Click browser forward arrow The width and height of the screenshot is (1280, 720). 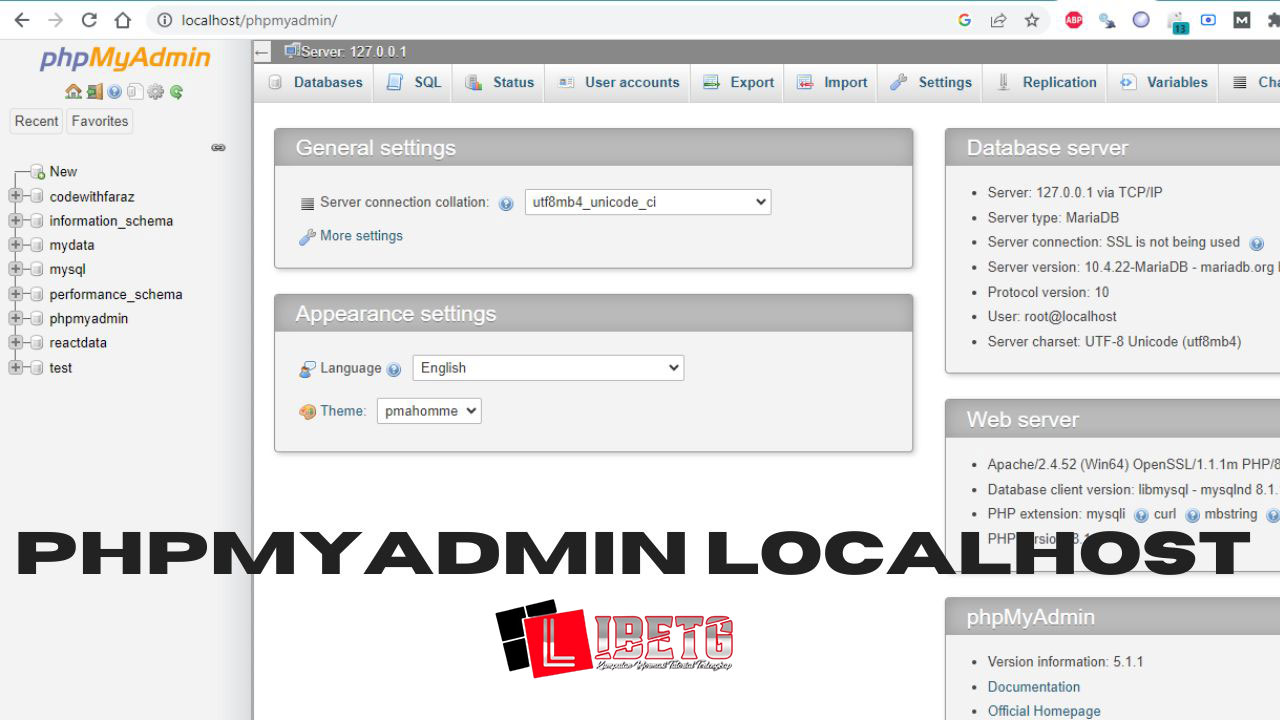pos(55,20)
